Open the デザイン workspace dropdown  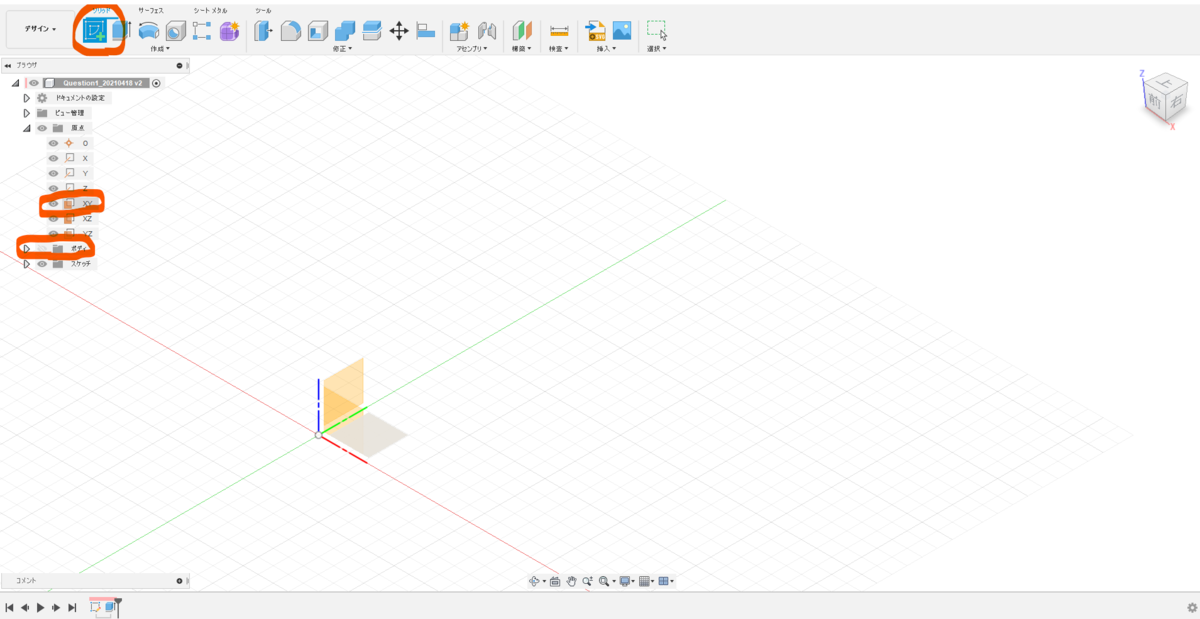point(40,29)
